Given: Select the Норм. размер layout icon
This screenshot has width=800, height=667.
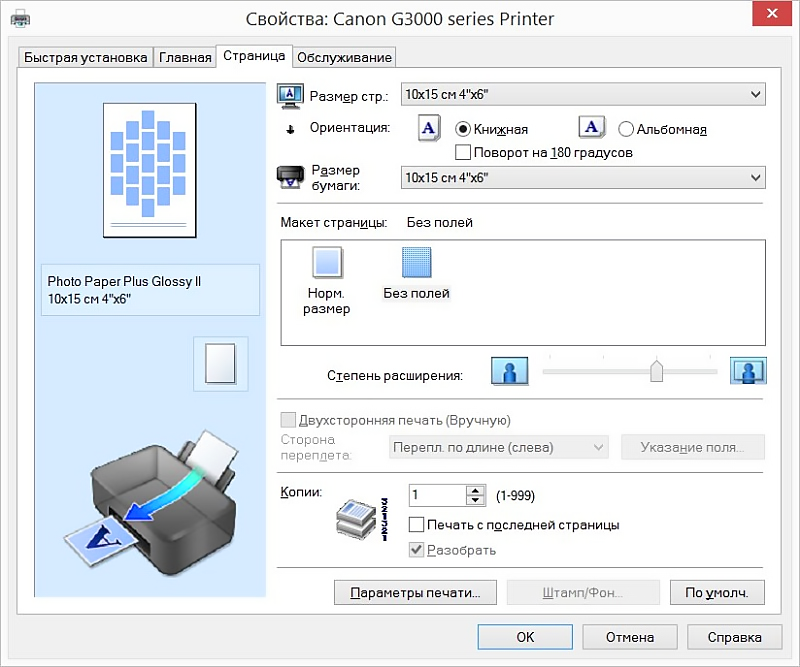Looking at the screenshot, I should 327,262.
